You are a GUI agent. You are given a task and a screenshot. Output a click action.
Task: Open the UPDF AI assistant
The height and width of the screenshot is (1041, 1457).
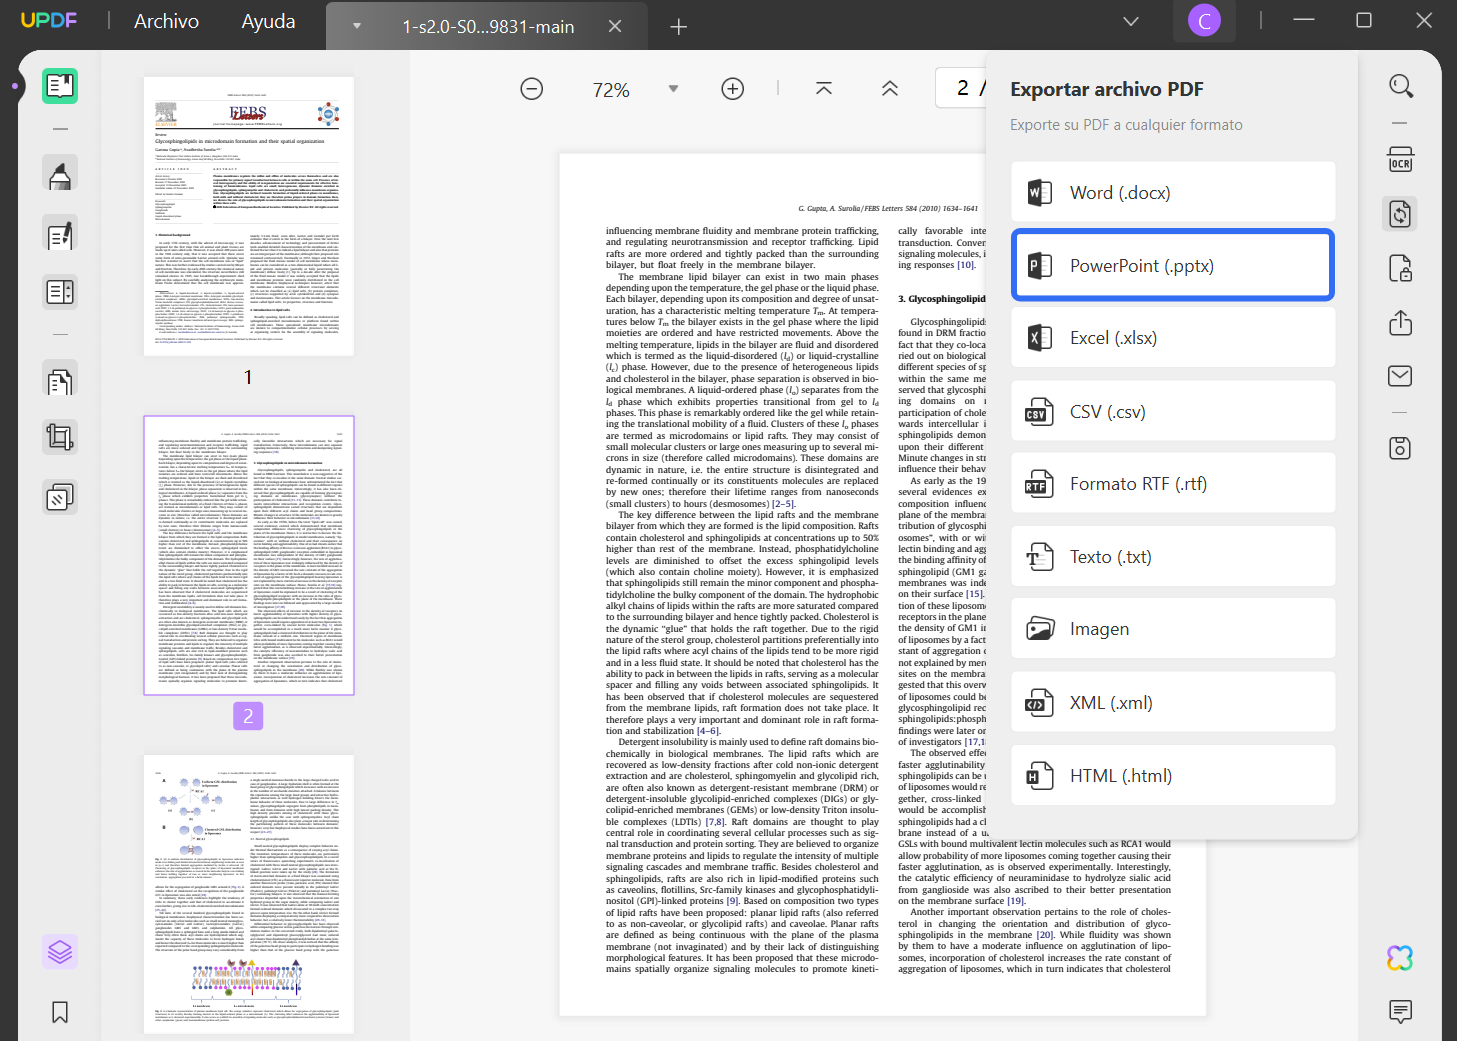point(1400,958)
